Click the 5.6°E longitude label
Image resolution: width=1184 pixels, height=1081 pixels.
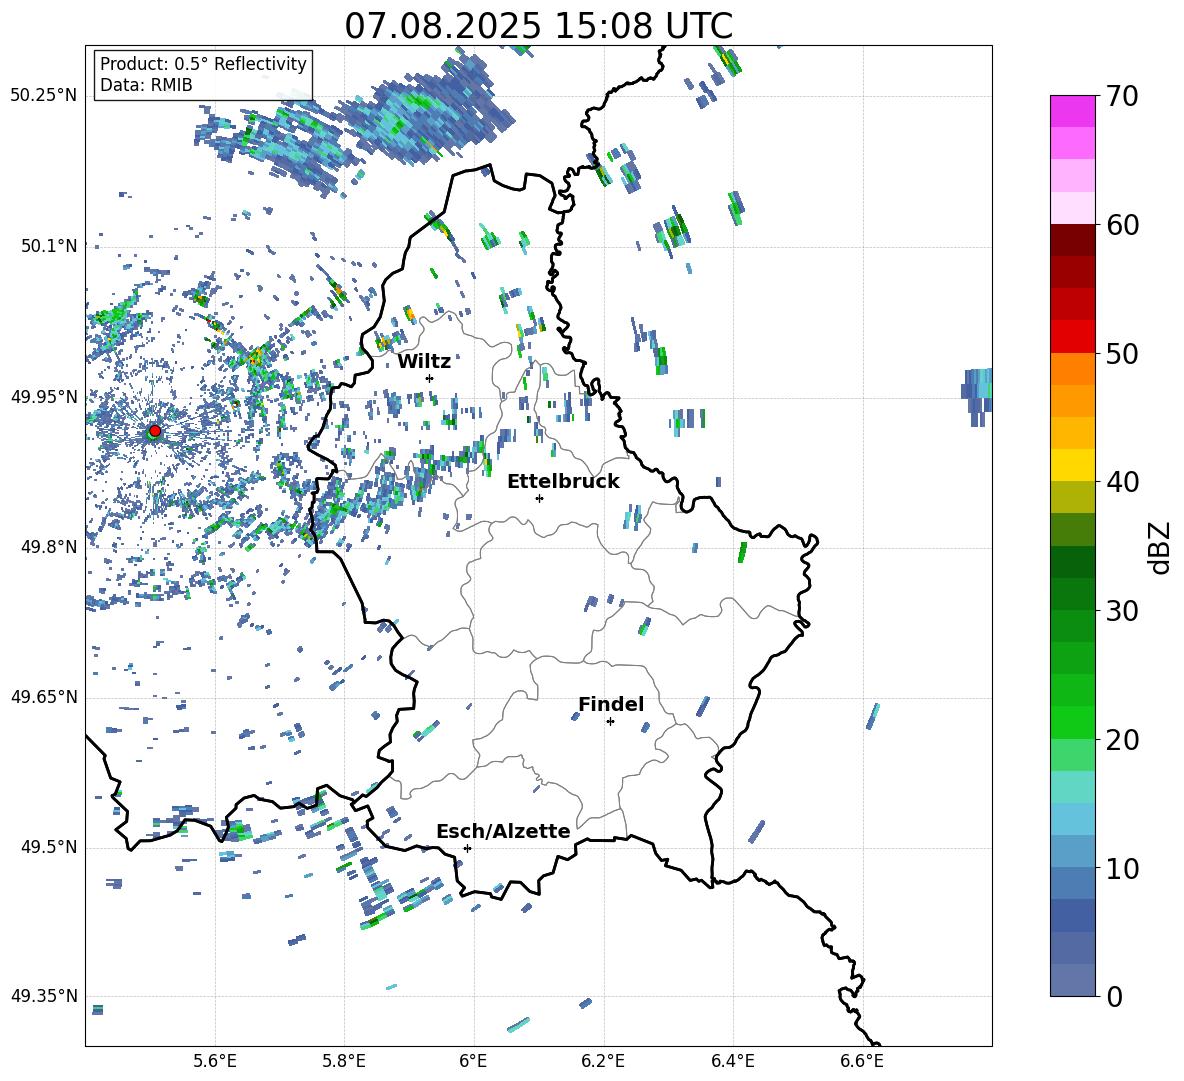(x=215, y=1061)
